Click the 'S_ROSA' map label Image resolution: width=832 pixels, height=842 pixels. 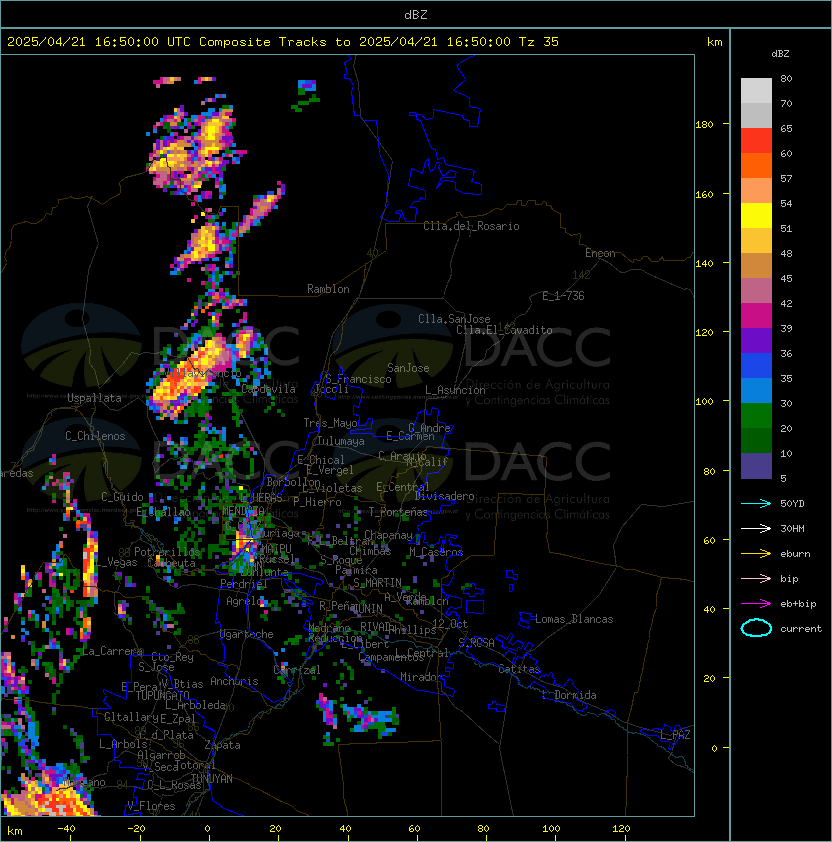[476, 643]
